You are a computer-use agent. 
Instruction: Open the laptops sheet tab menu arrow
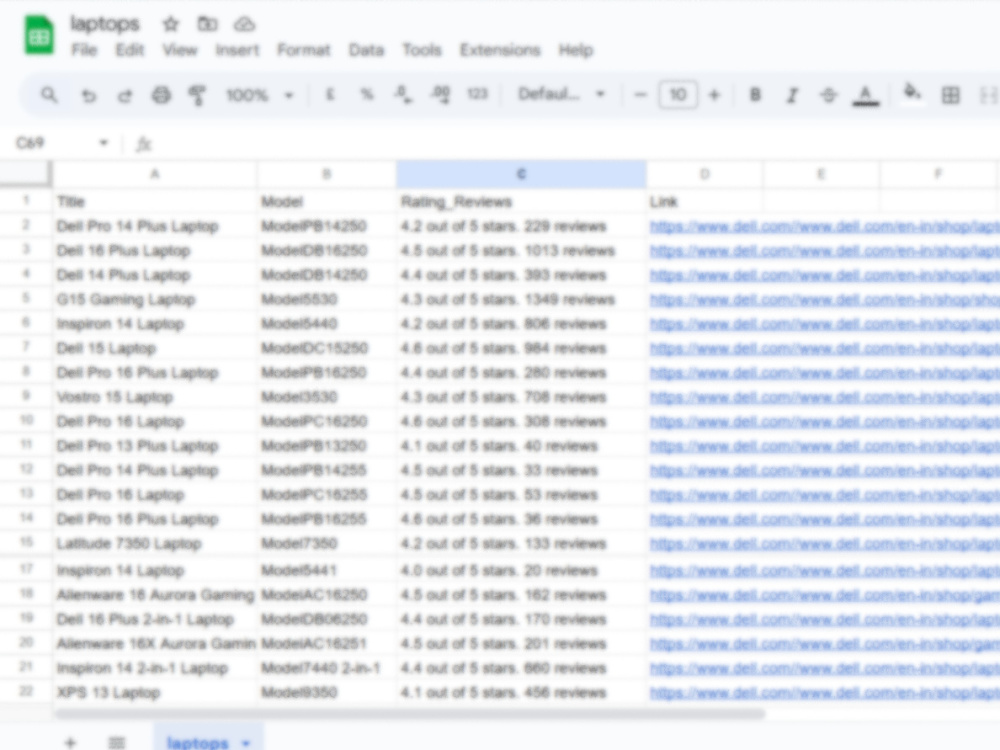click(246, 742)
